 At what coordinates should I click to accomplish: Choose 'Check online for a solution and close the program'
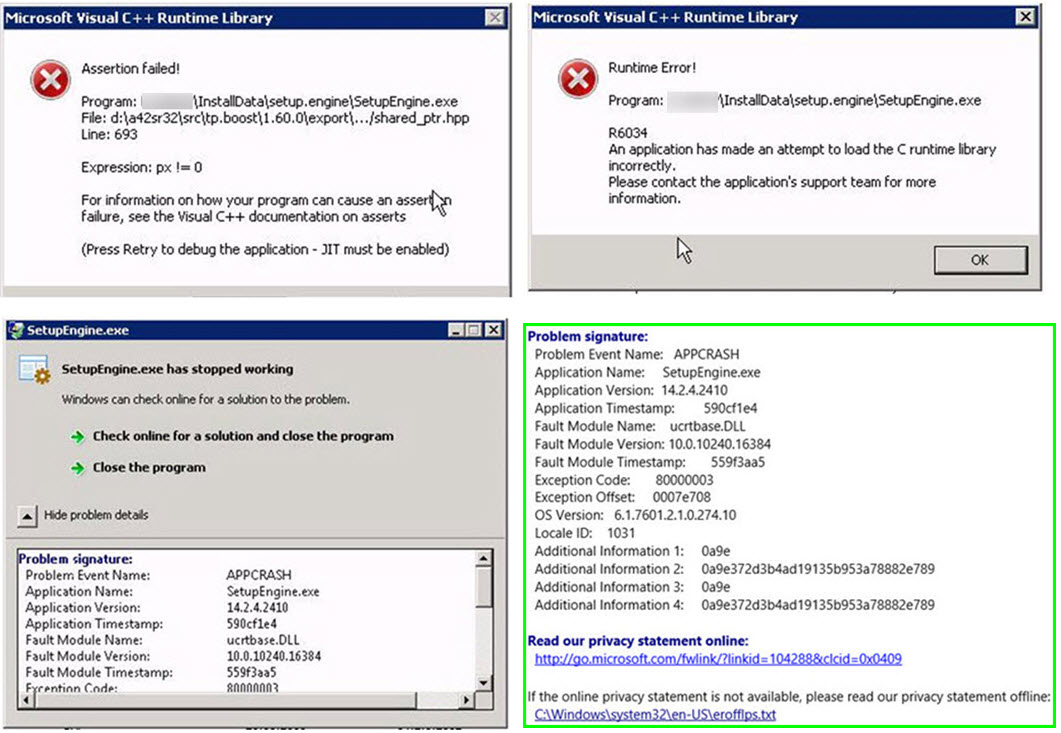pyautogui.click(x=243, y=436)
